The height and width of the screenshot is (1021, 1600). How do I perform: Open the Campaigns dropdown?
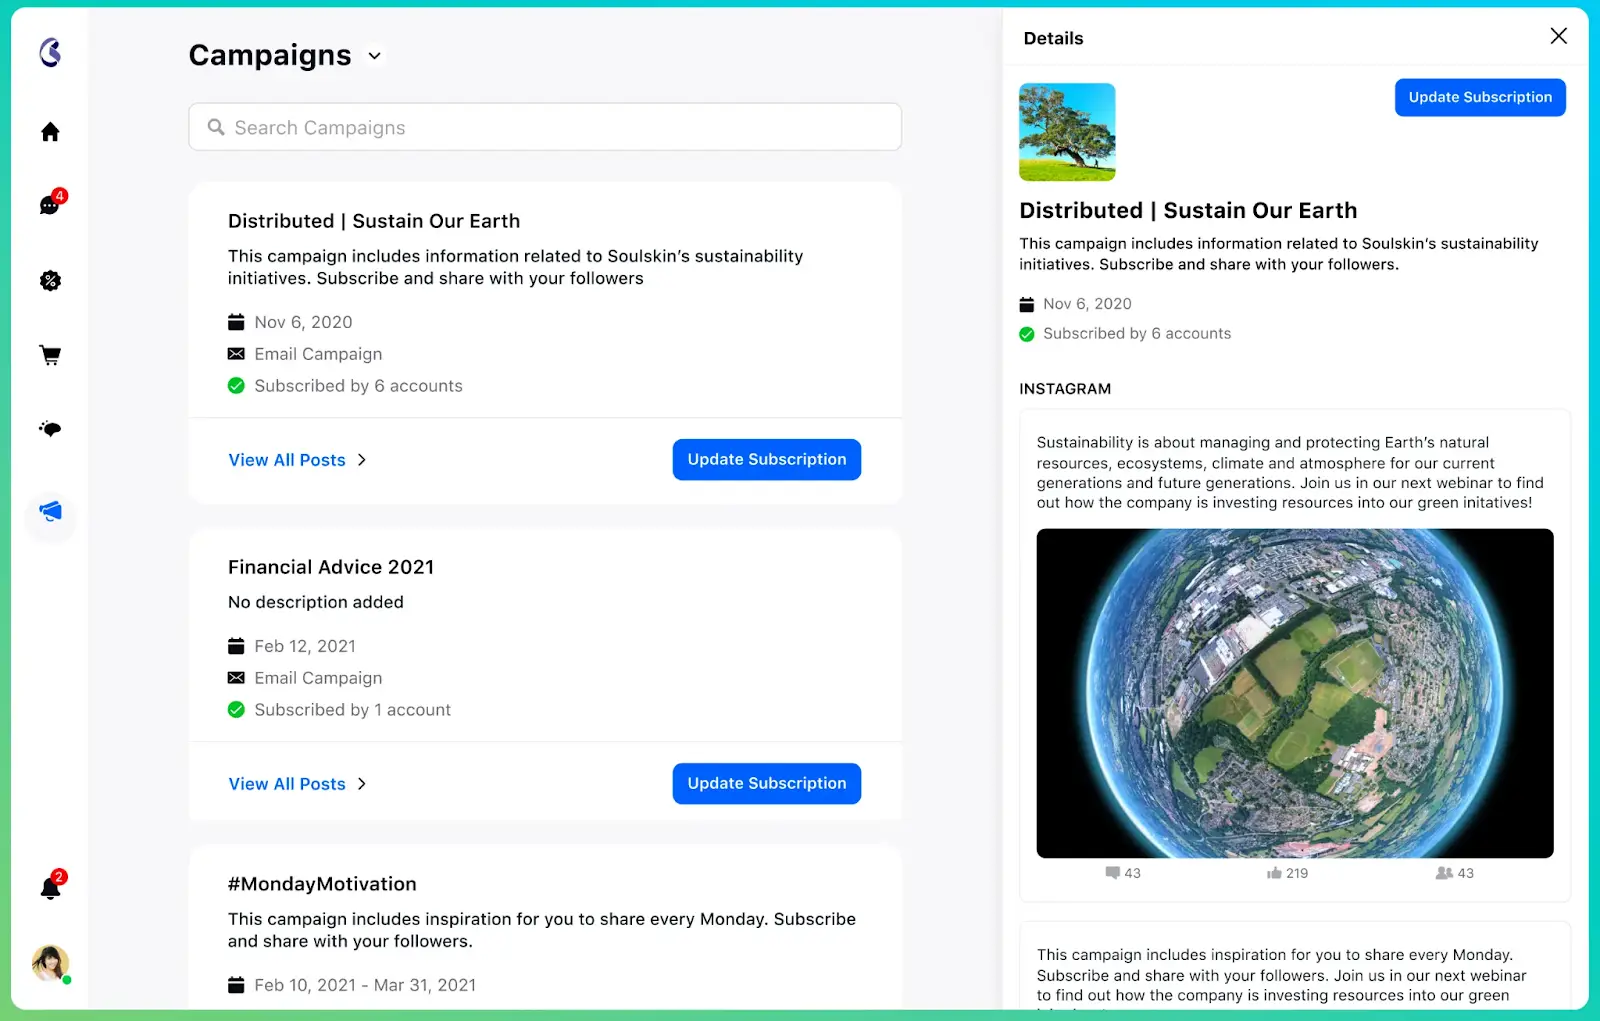pyautogui.click(x=374, y=56)
